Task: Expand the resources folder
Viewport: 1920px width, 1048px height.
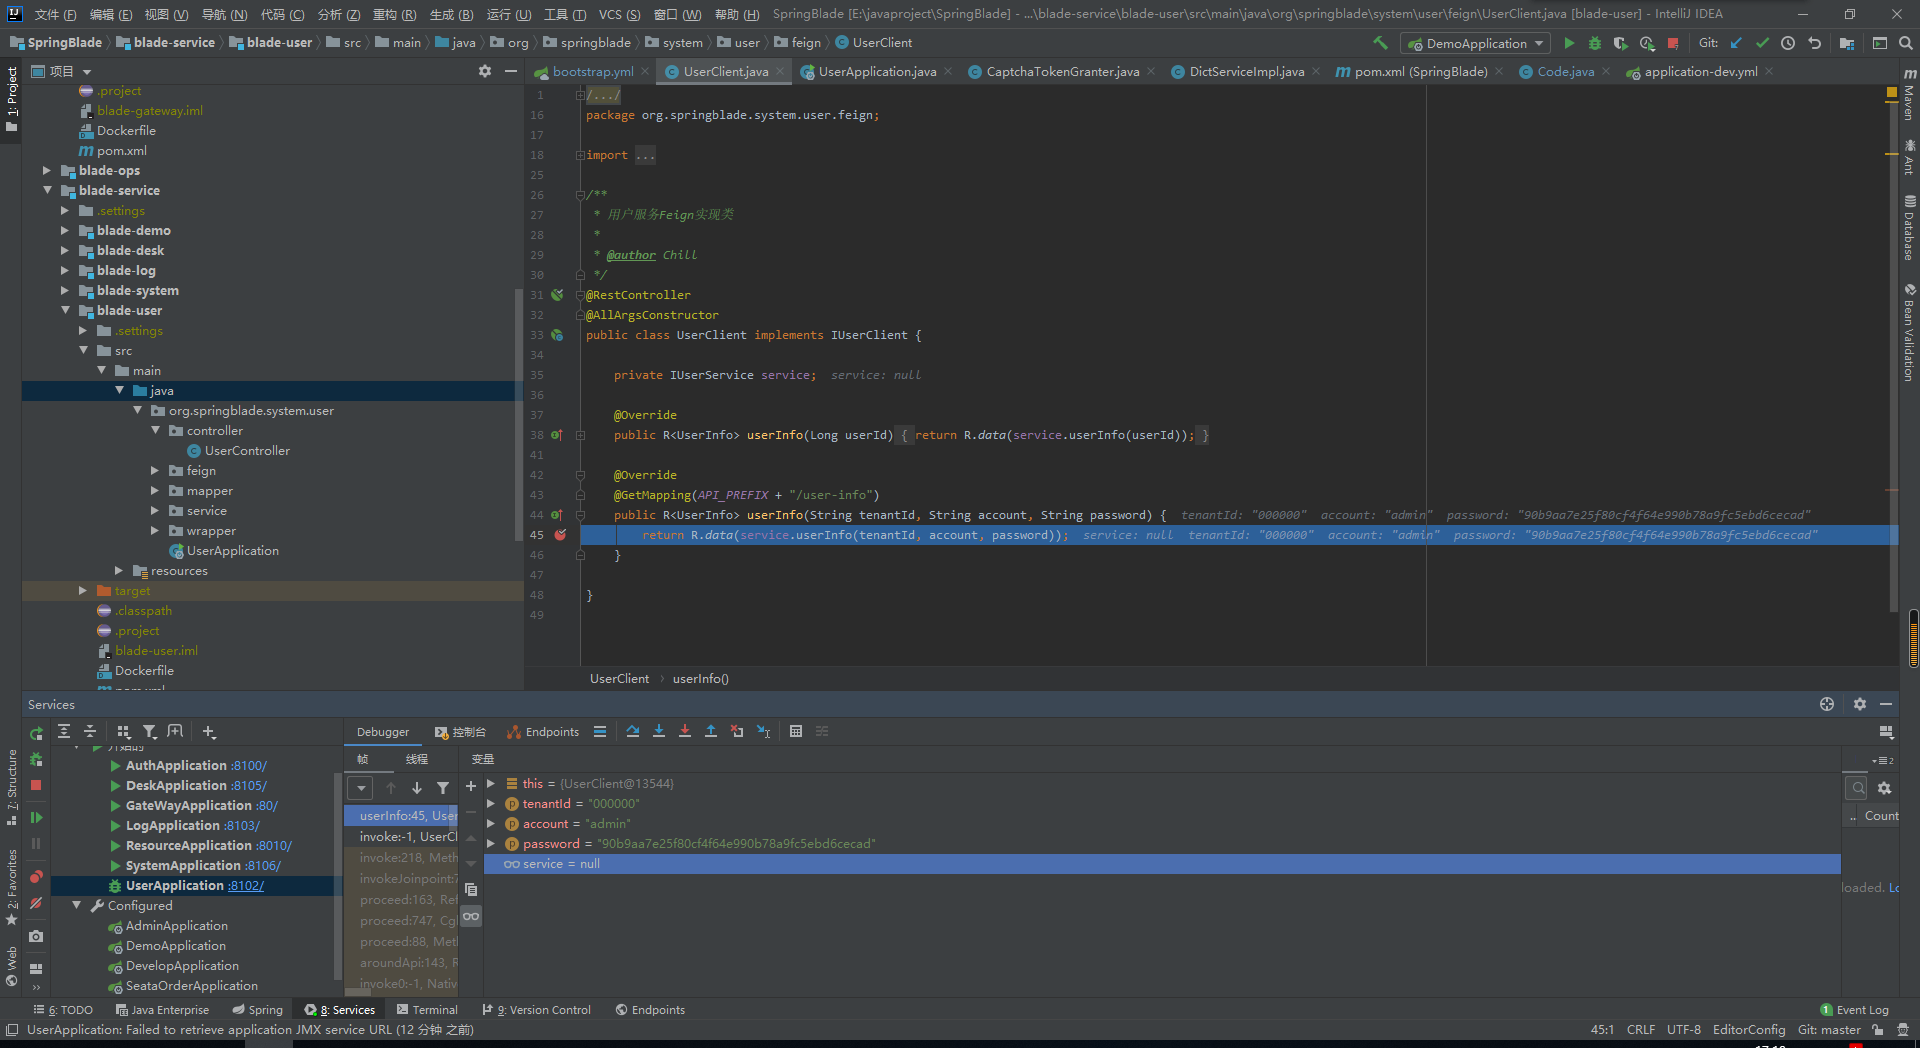Action: (x=119, y=571)
